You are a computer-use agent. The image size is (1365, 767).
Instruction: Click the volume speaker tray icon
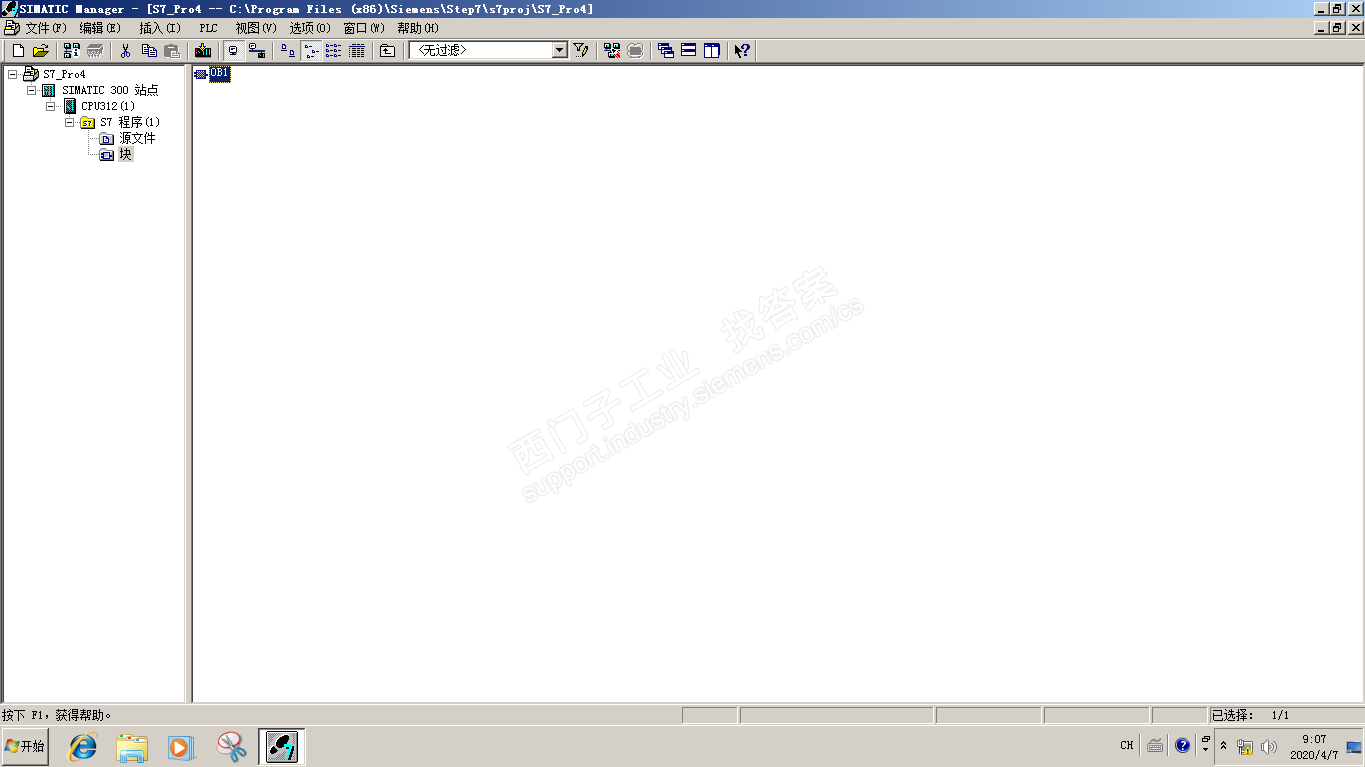(1269, 746)
